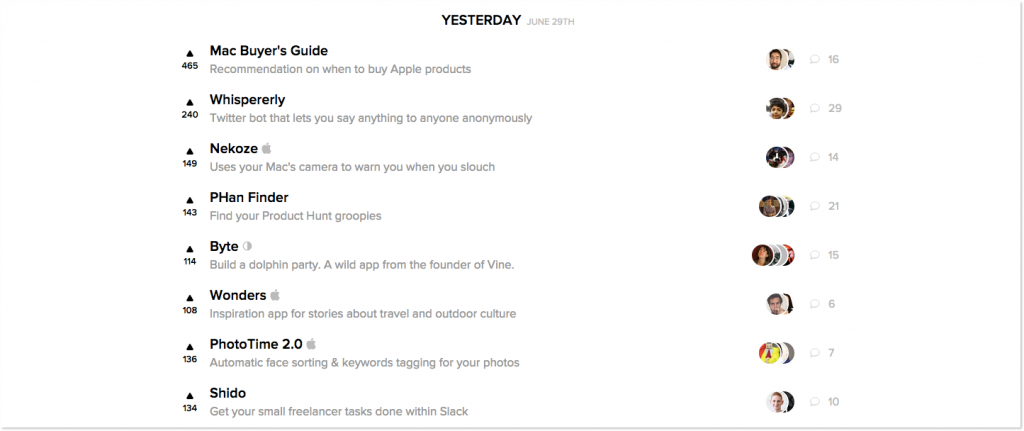Click the maker avatars on Byte row
Screen dimensions: 1024x431
pos(773,255)
